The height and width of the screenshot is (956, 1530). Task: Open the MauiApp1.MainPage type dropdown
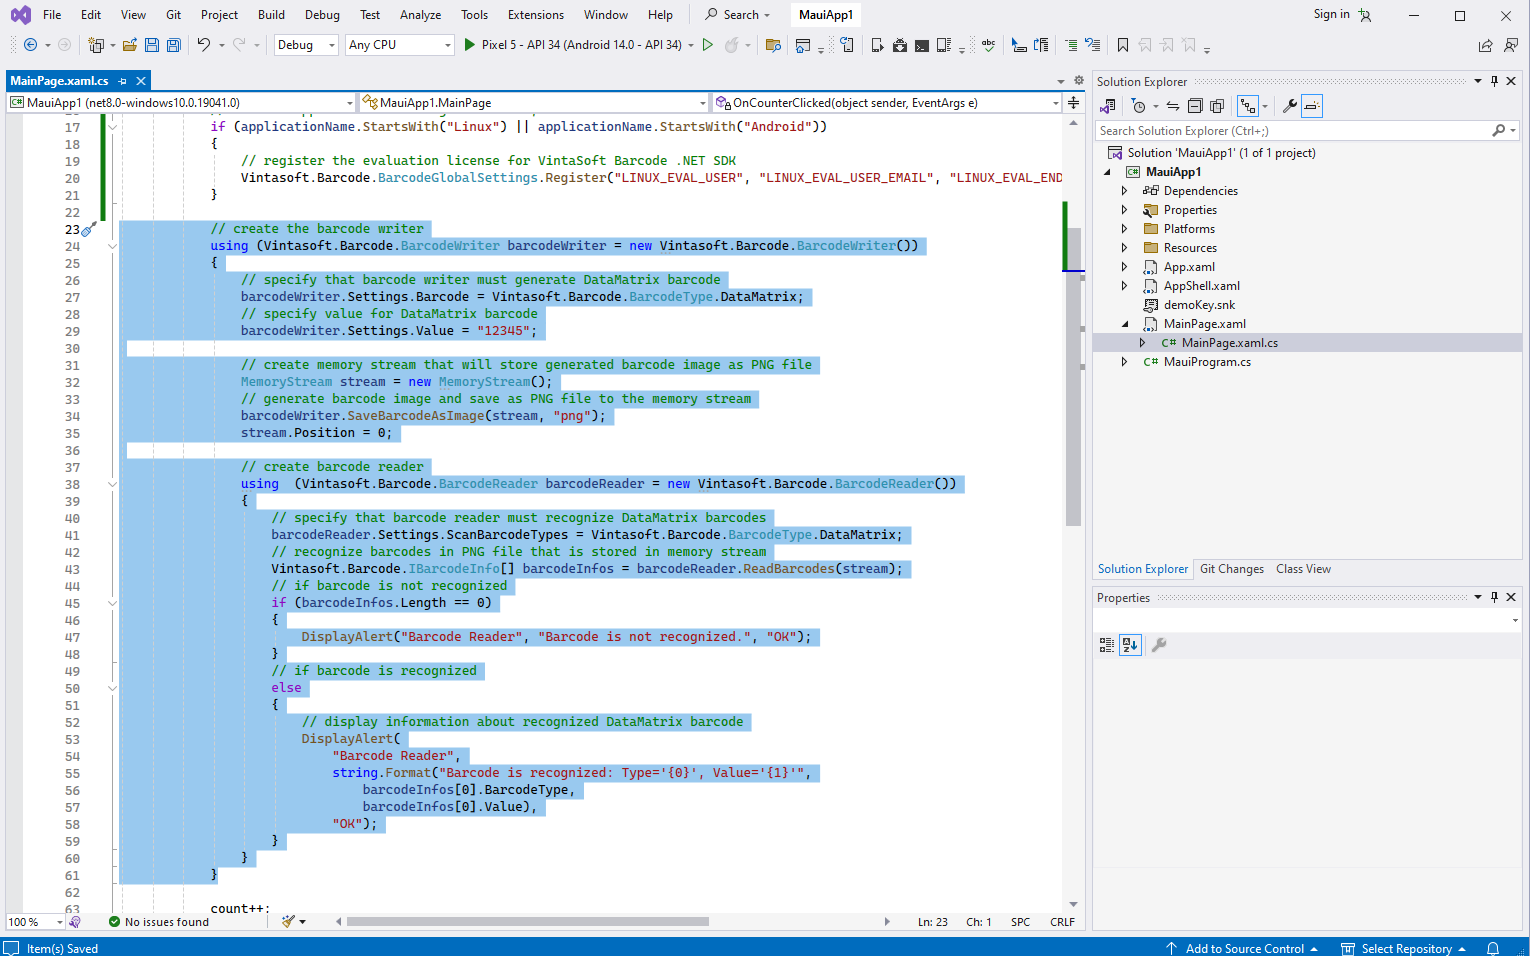534,102
